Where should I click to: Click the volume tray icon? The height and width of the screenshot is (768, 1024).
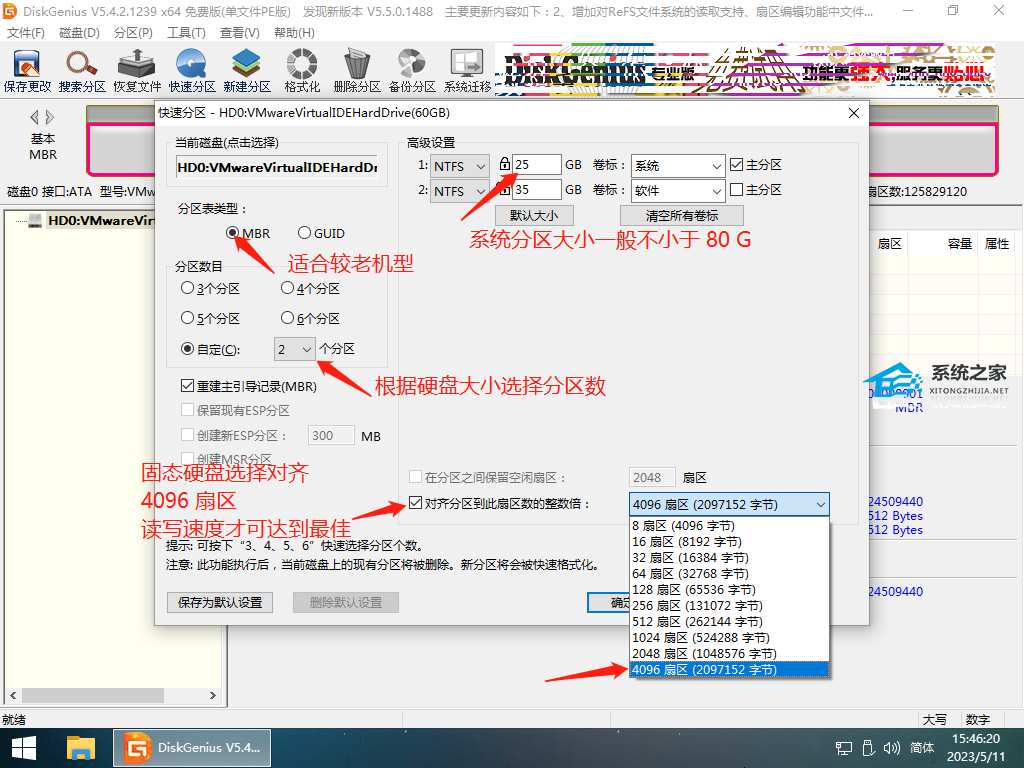[x=891, y=748]
